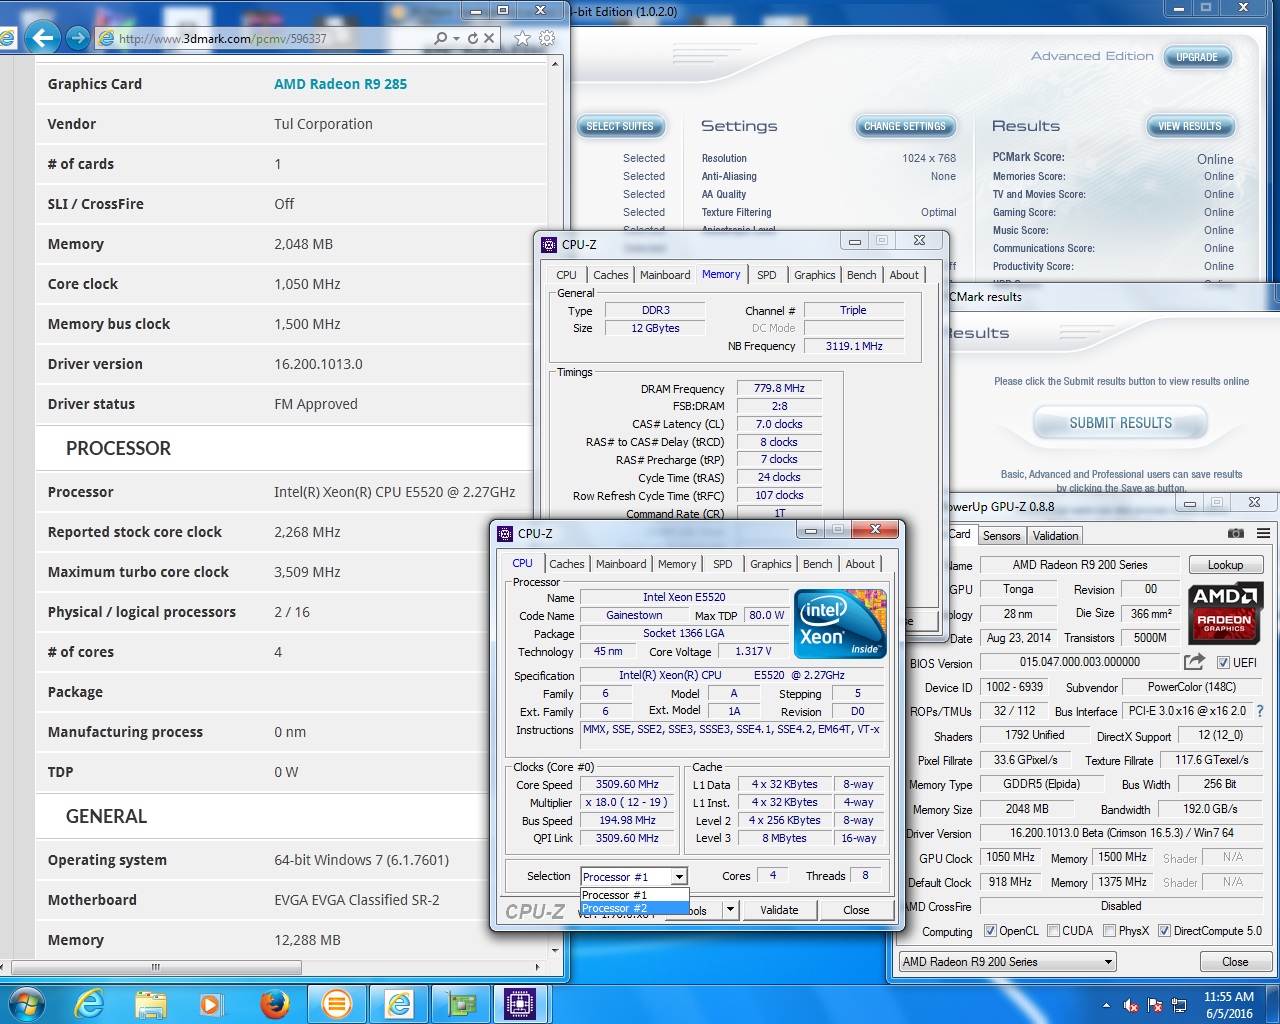The image size is (1280, 1024).
Task: Open Windows Media Player taskbar icon
Action: pos(211,1003)
